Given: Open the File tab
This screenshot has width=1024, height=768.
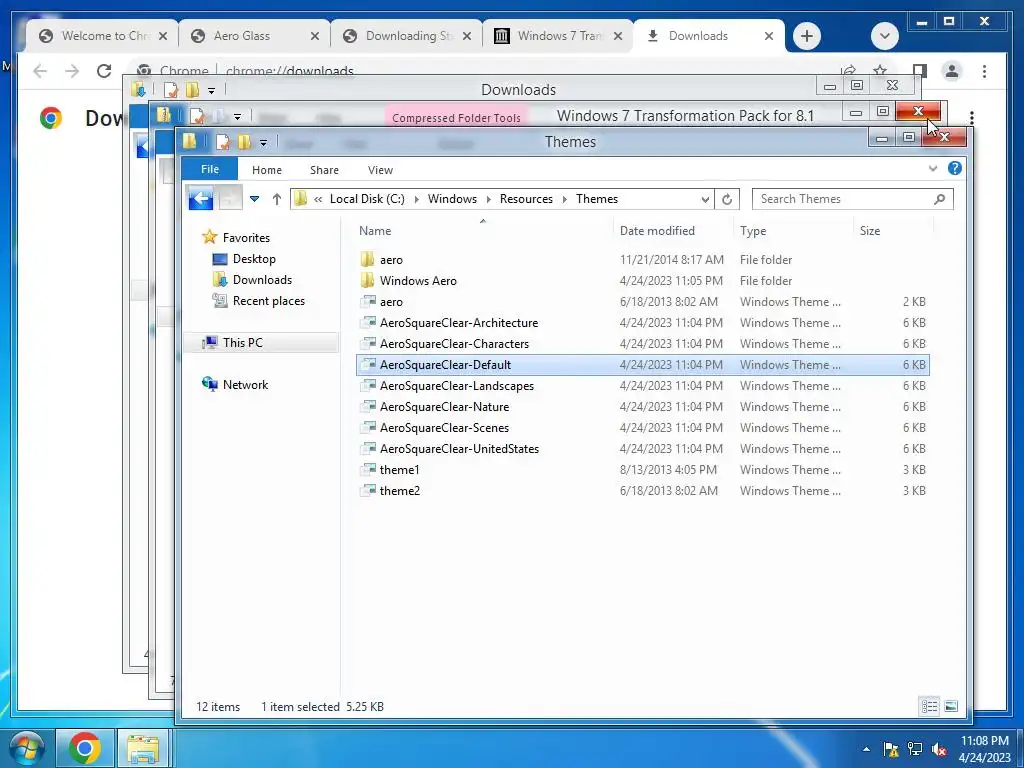Looking at the screenshot, I should (210, 169).
